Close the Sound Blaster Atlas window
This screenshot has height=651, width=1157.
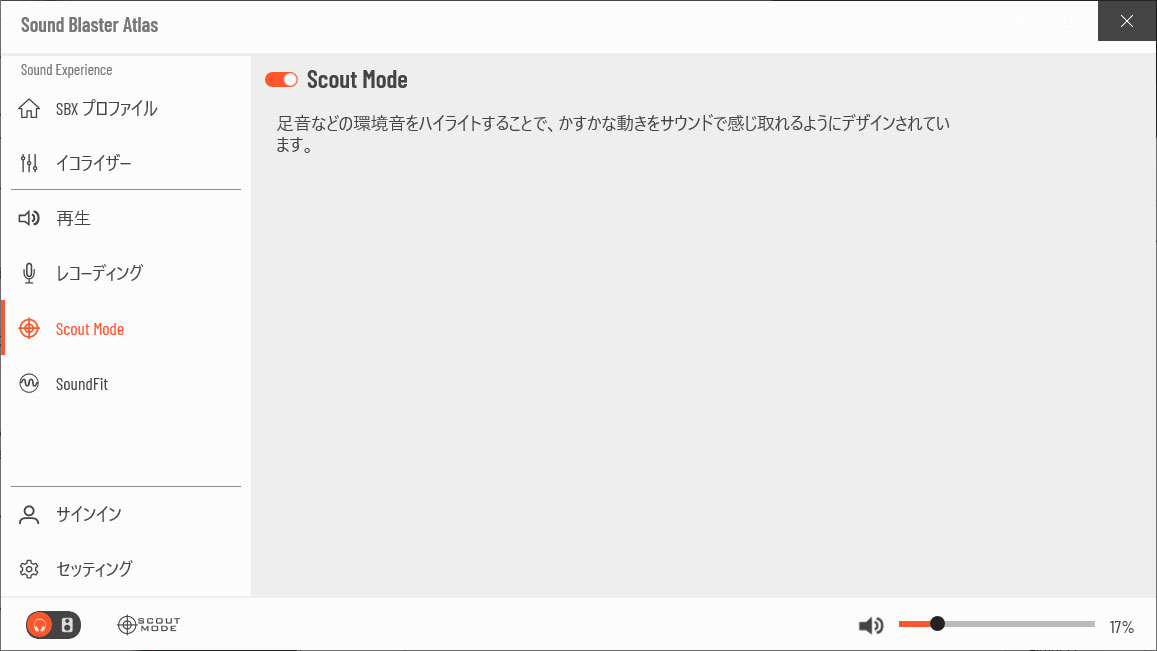(1127, 21)
